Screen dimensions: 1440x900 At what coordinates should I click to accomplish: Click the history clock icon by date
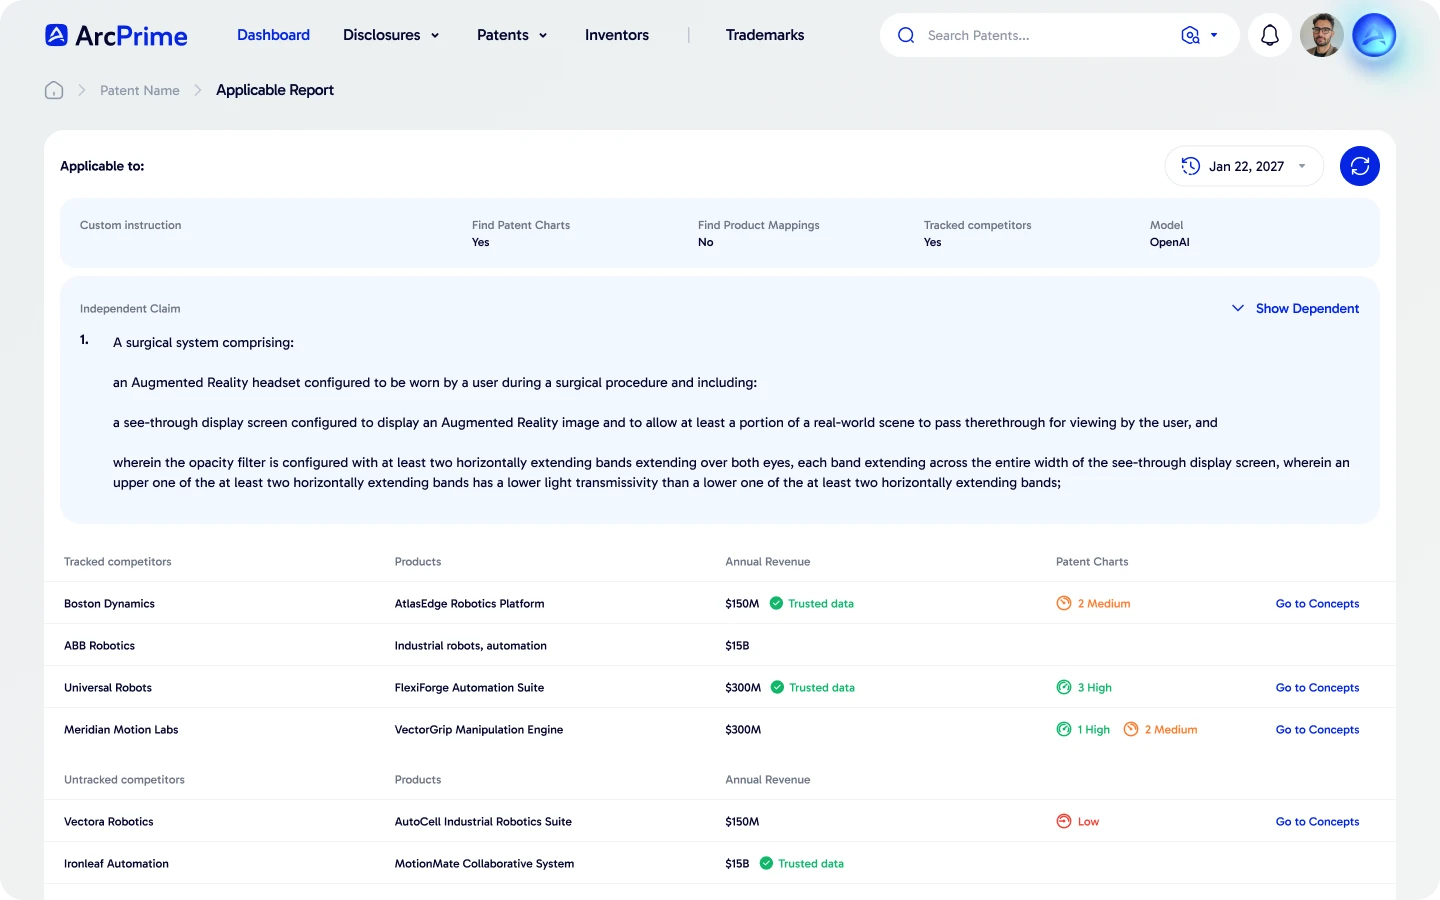pos(1190,166)
